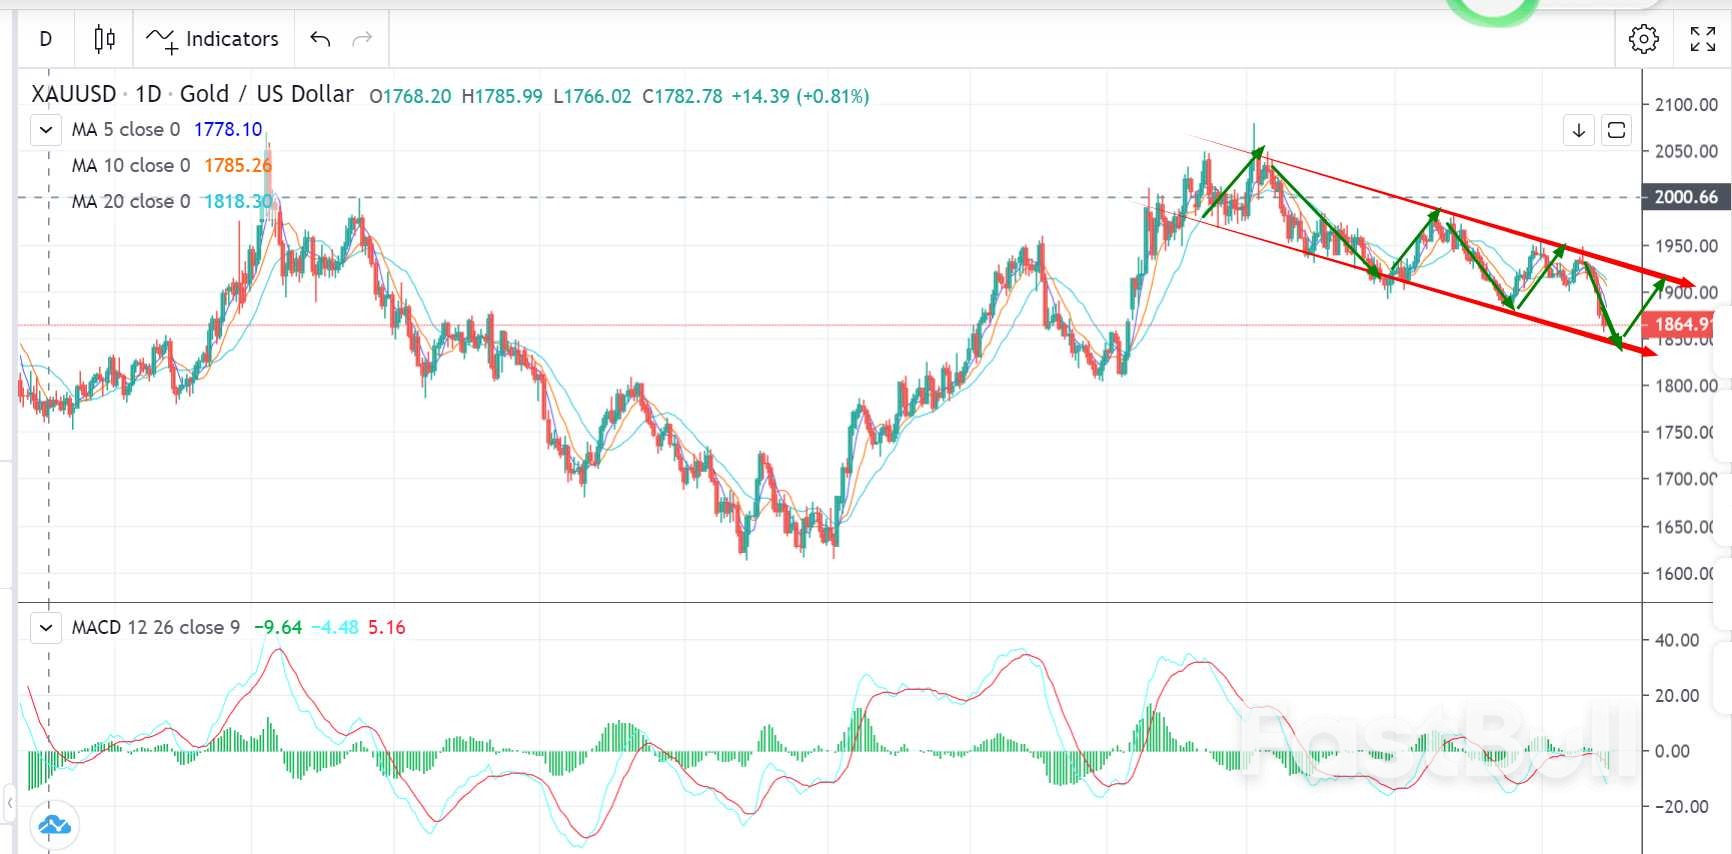Viewport: 1732px width, 854px height.
Task: Select the MACD 12 26 close 9 legend
Action: coord(156,627)
